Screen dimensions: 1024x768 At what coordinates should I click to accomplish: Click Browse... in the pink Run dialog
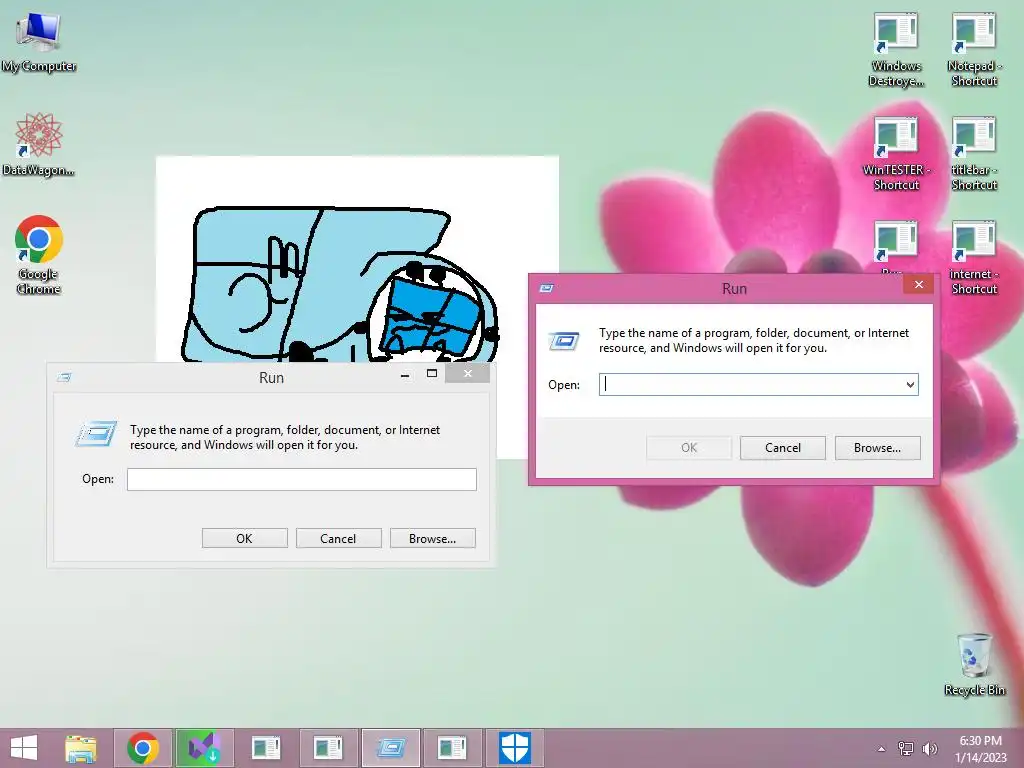(x=877, y=448)
